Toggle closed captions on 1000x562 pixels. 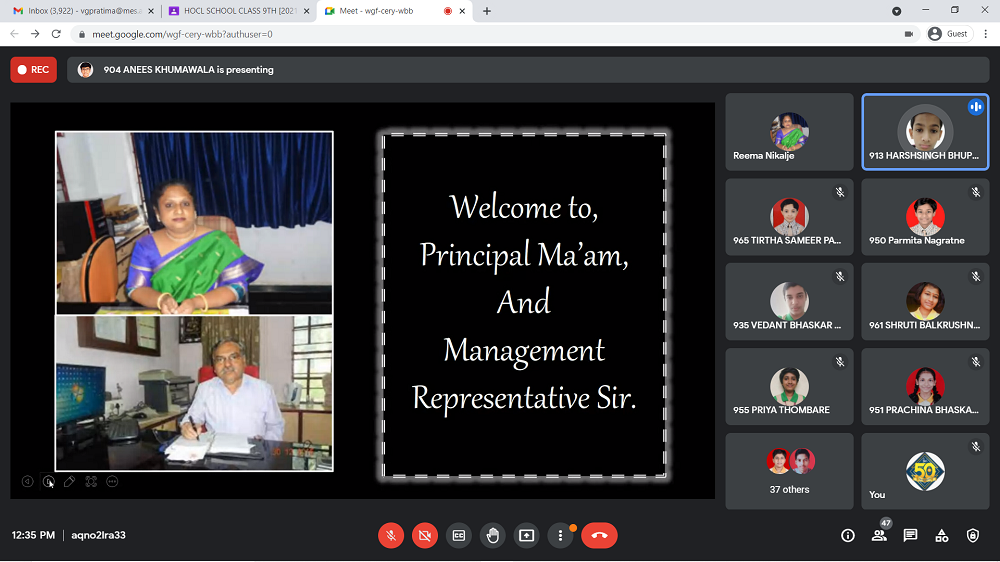(459, 536)
